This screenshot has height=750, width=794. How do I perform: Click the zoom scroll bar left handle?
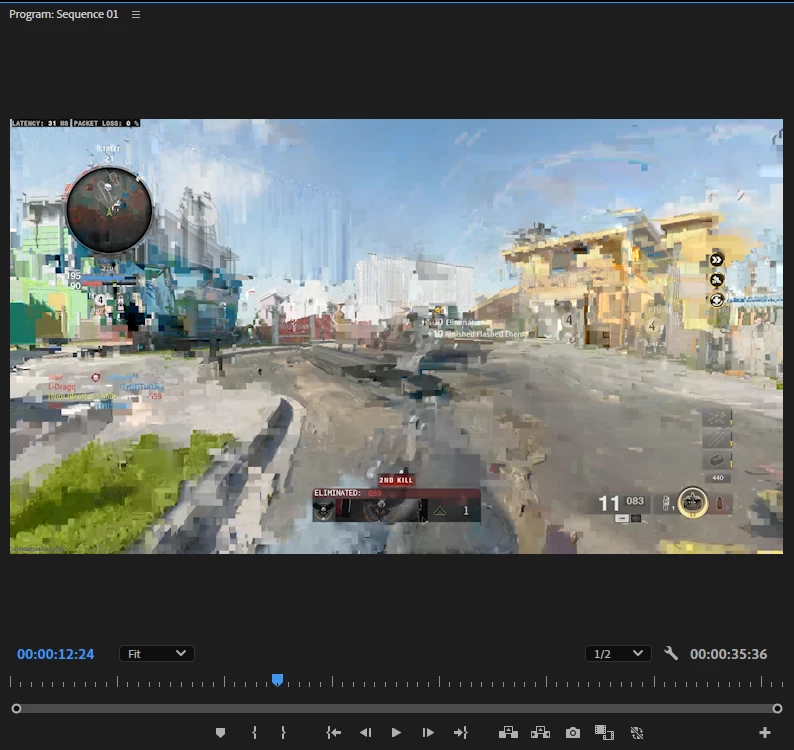point(16,708)
